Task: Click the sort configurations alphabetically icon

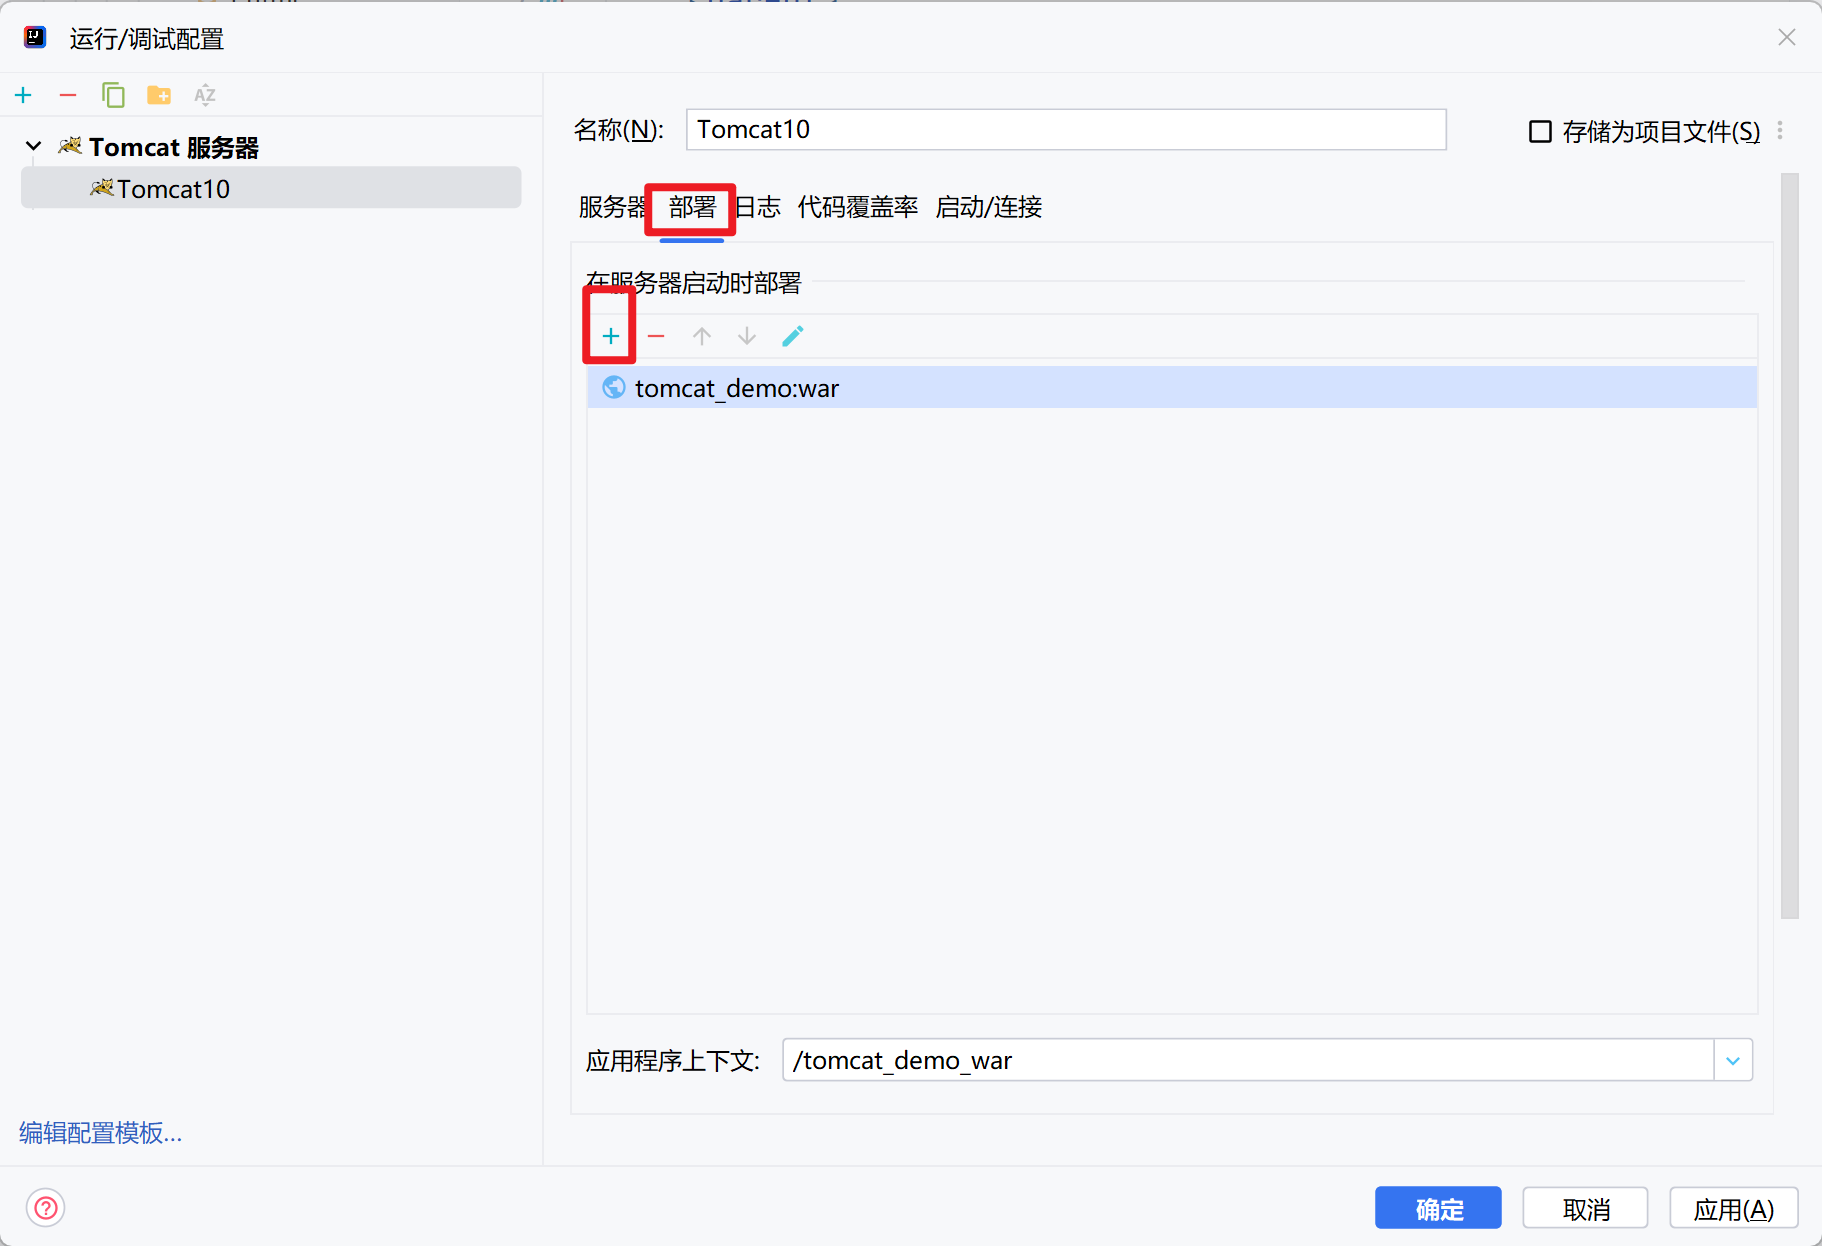Action: (205, 95)
